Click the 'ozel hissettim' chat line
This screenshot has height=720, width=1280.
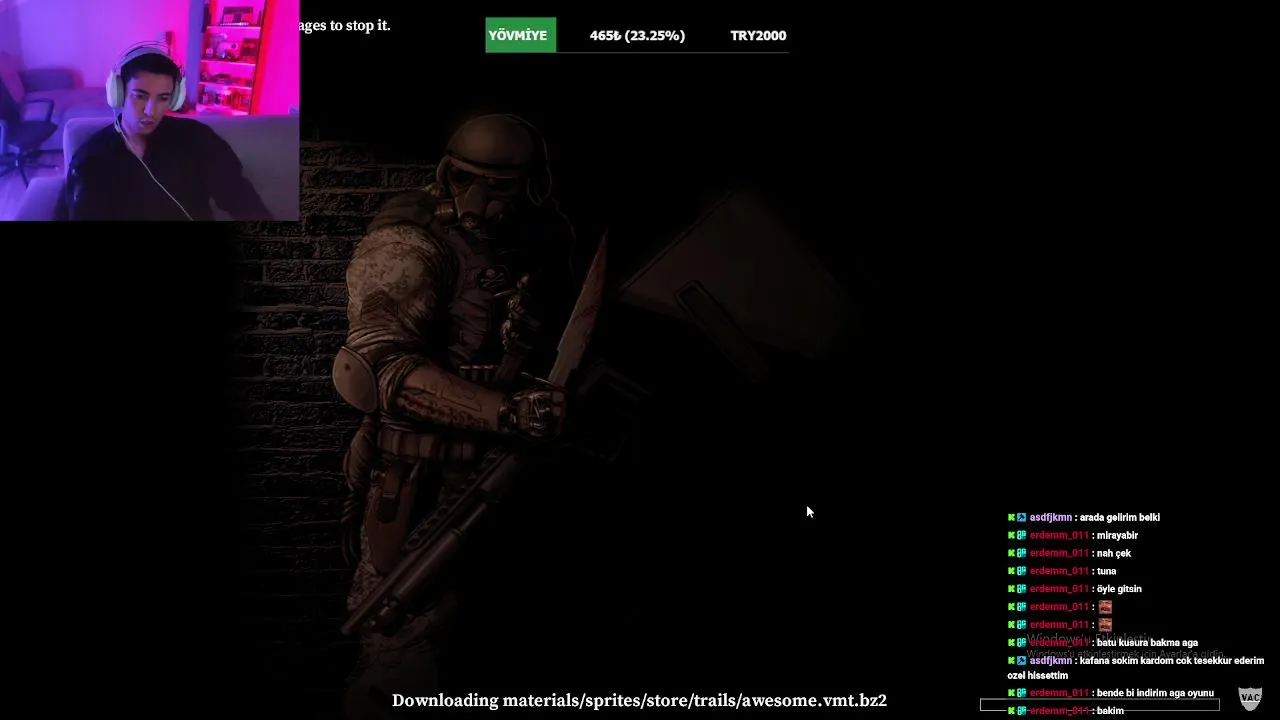tap(1037, 676)
